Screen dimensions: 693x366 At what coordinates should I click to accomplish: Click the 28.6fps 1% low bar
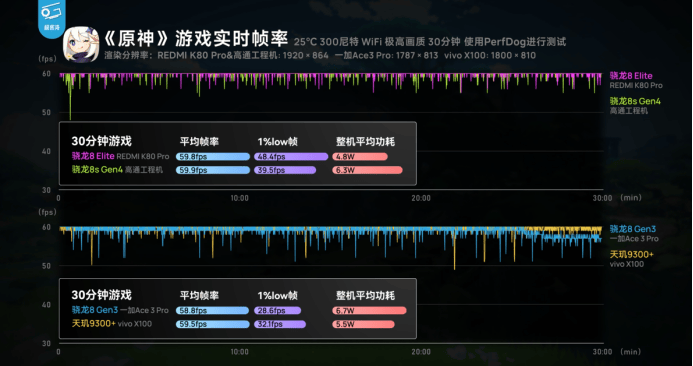click(x=278, y=310)
